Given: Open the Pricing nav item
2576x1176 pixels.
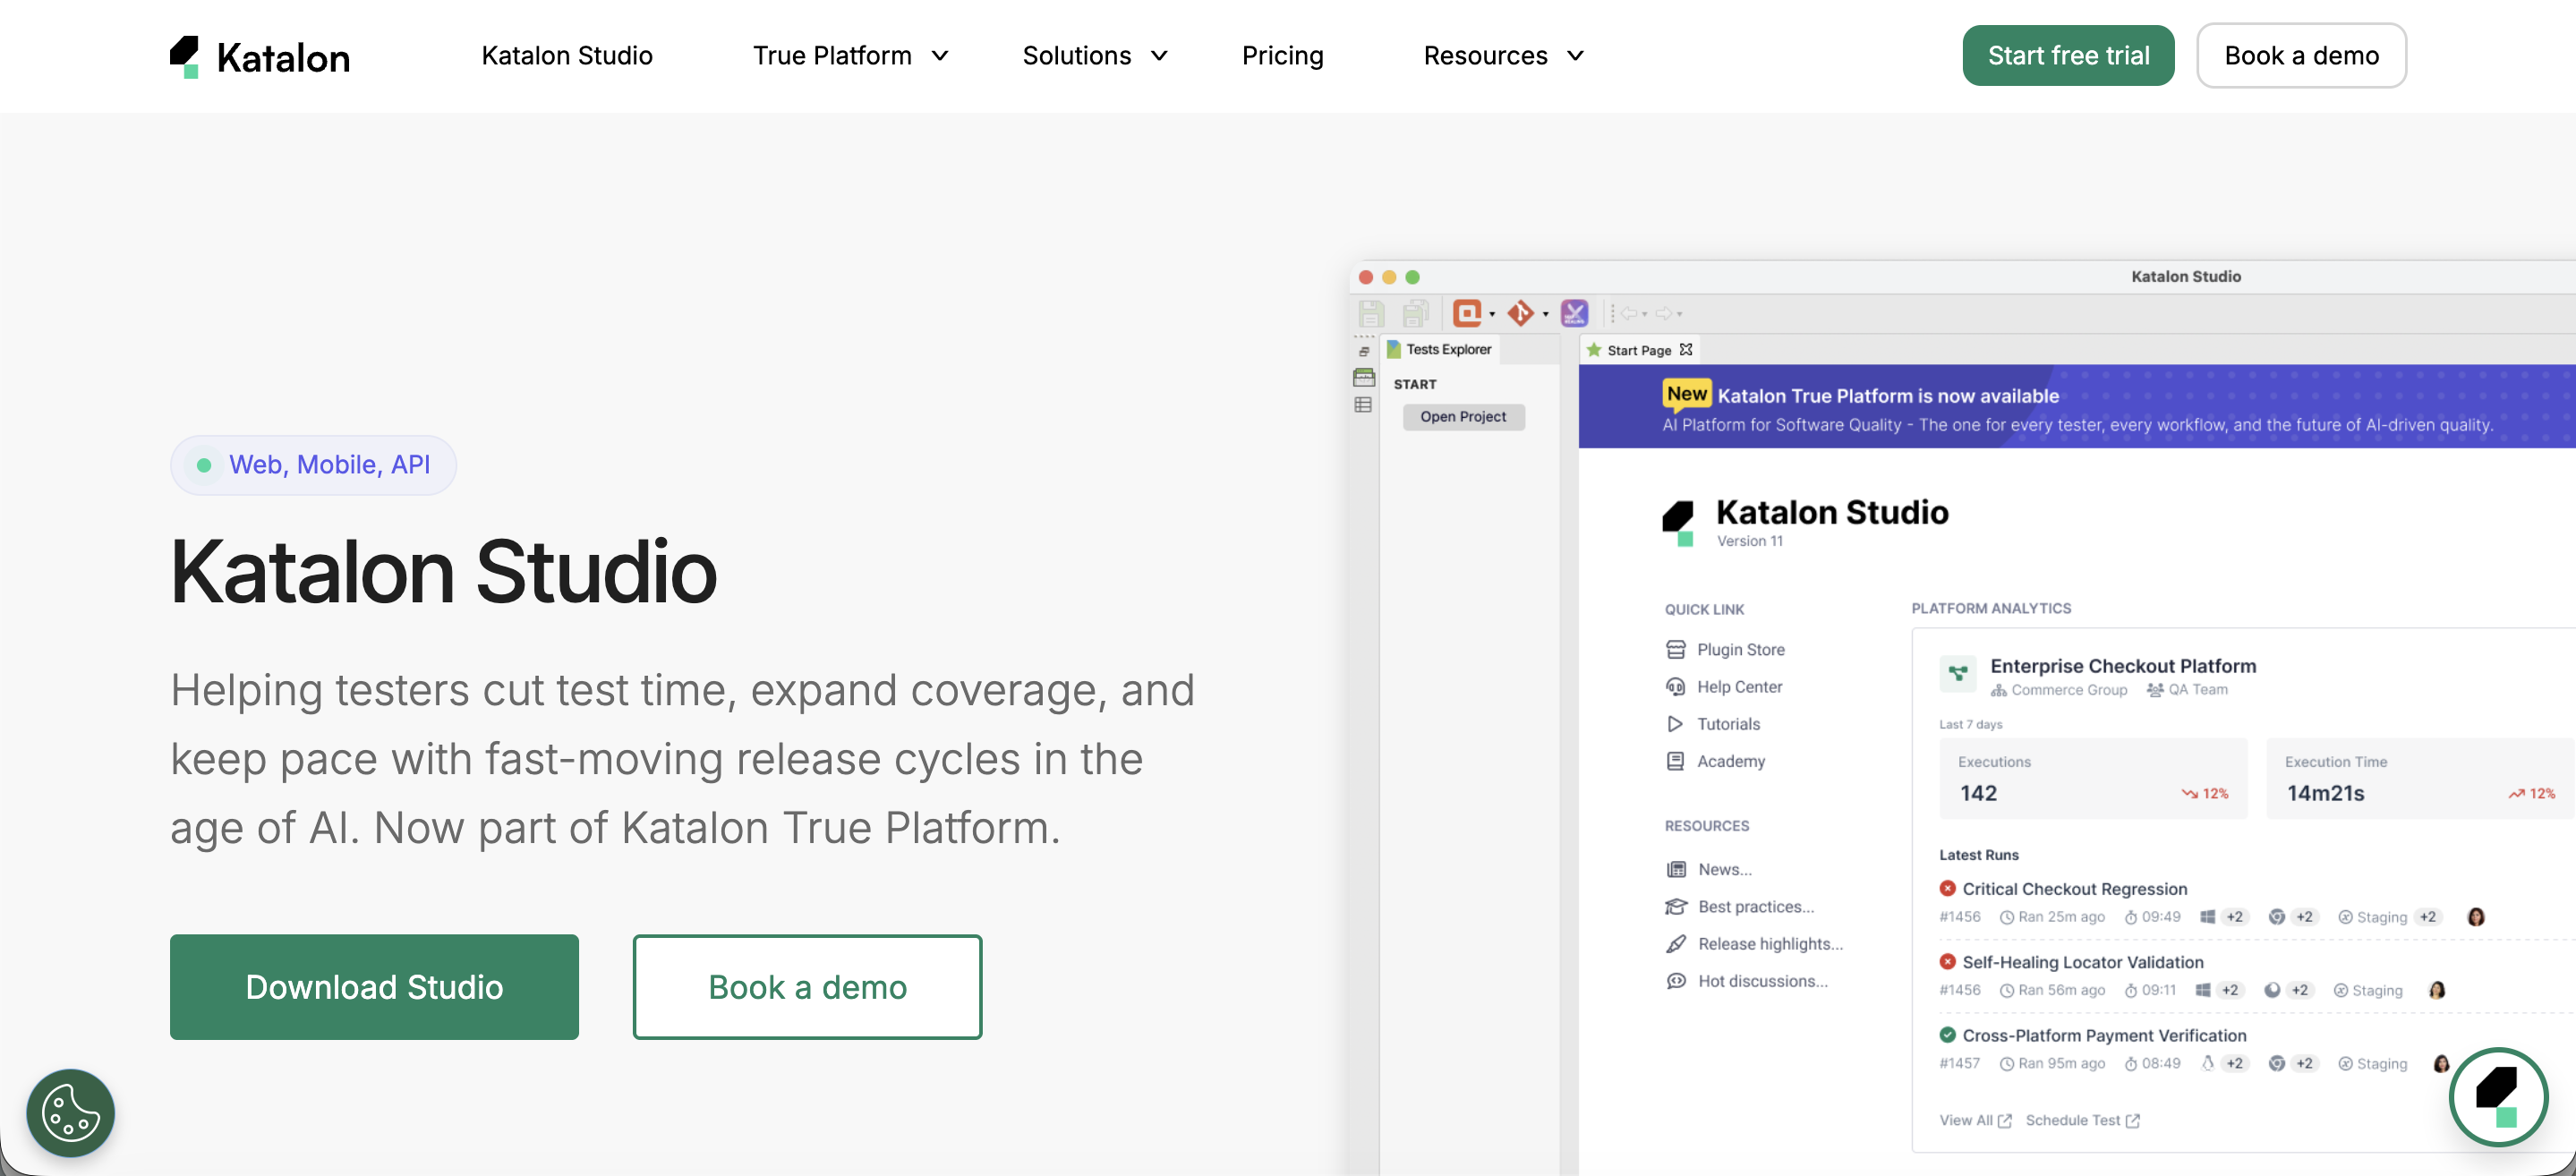Looking at the screenshot, I should point(1282,56).
